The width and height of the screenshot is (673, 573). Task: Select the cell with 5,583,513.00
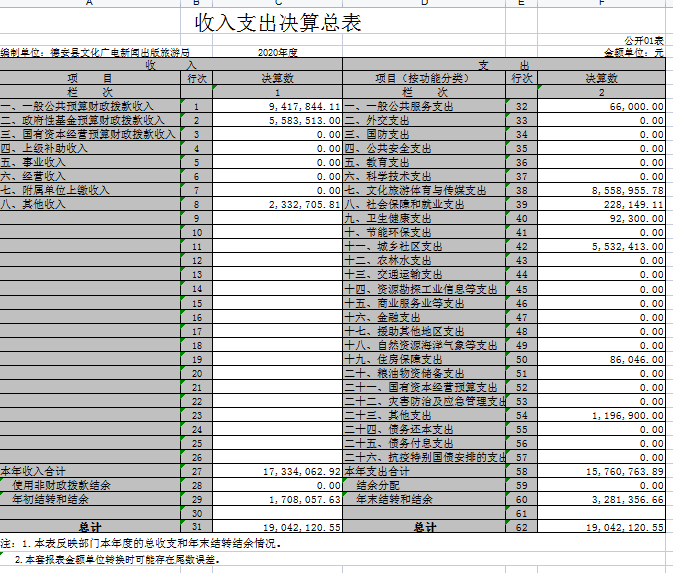click(305, 120)
